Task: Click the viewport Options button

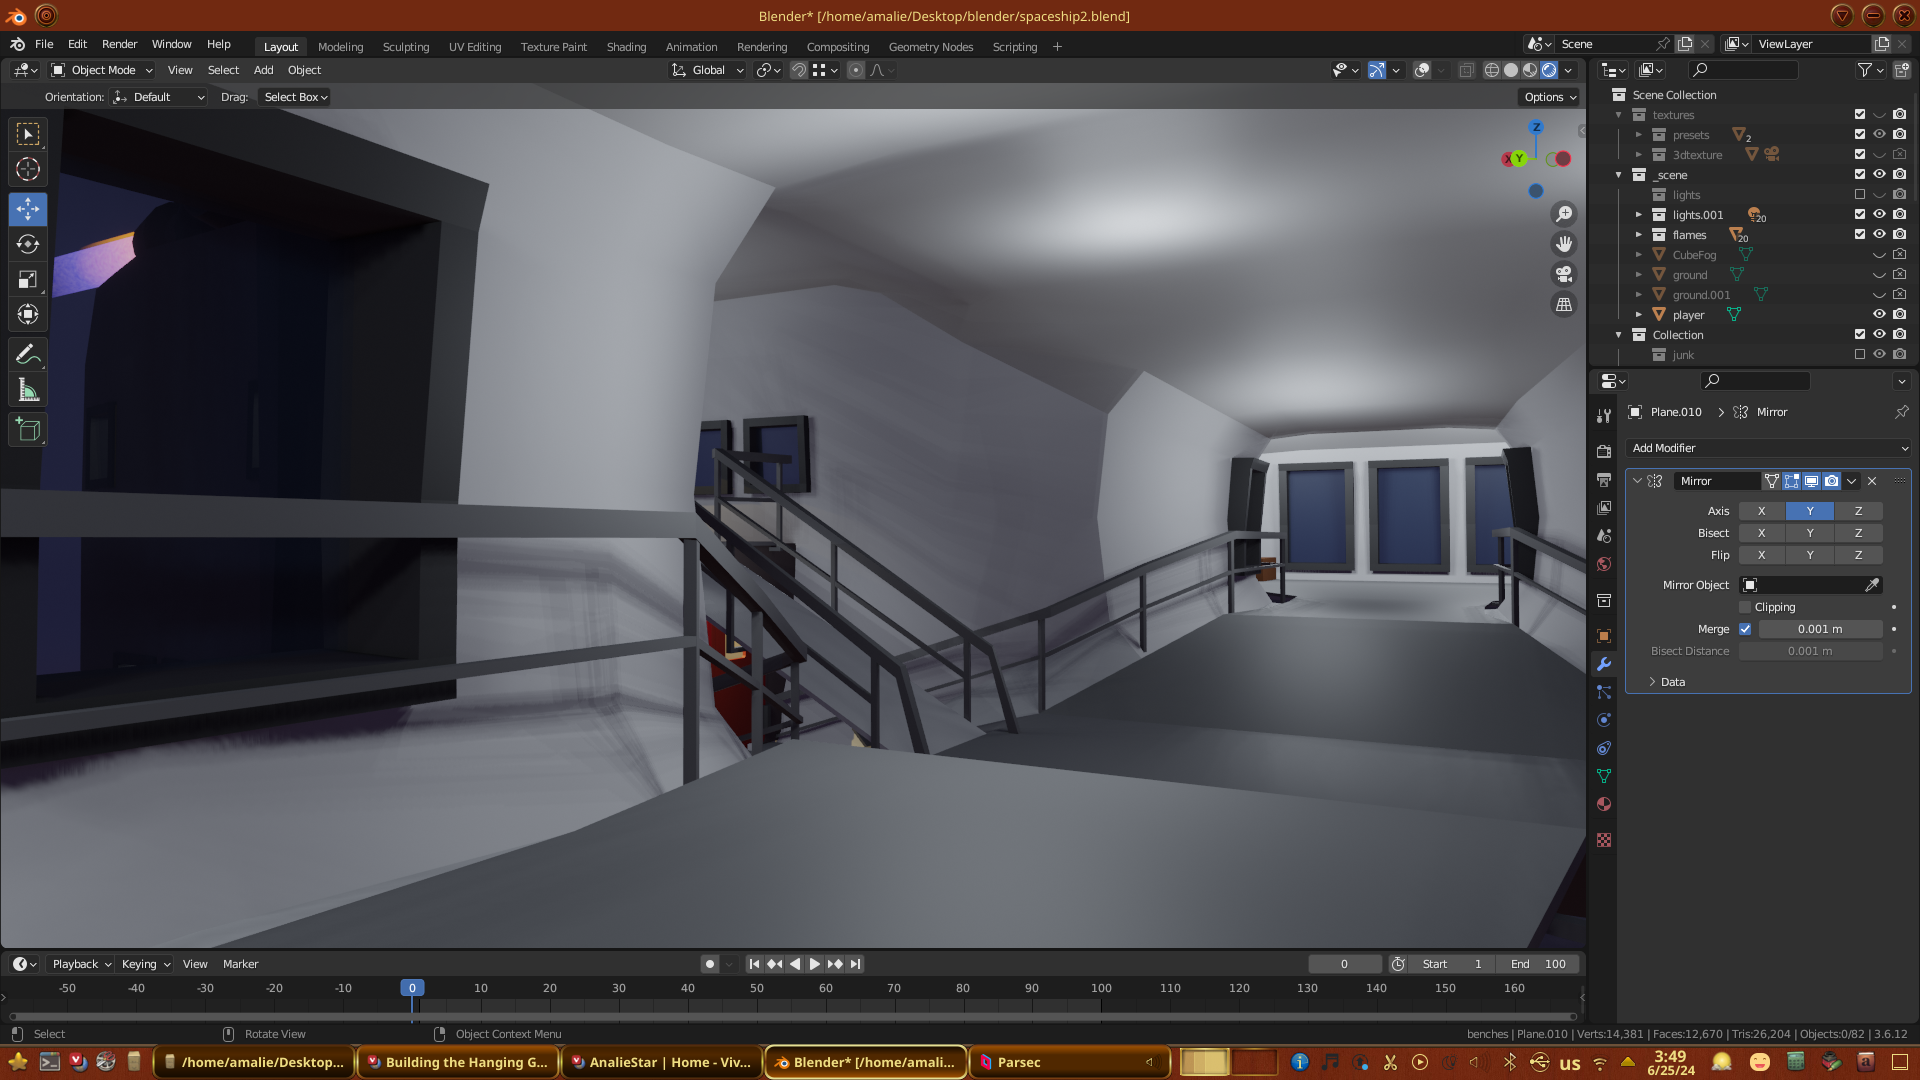Action: point(1550,97)
